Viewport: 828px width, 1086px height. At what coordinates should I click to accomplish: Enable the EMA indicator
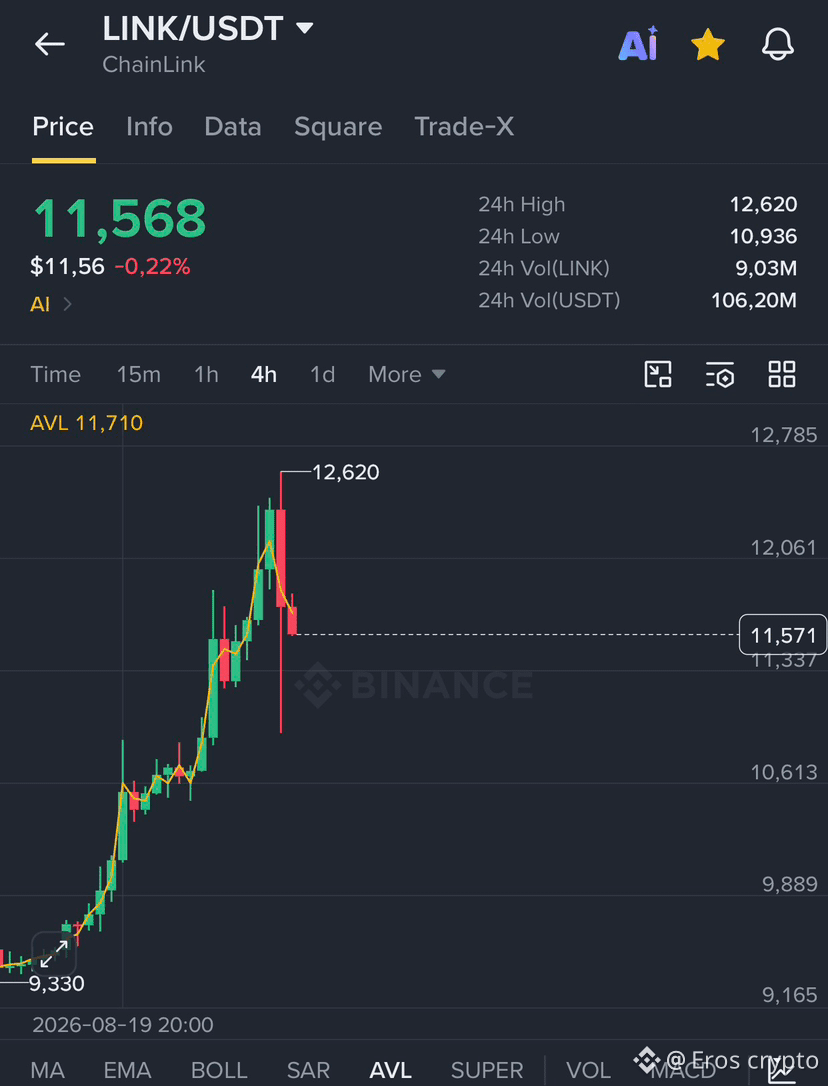tap(127, 1070)
